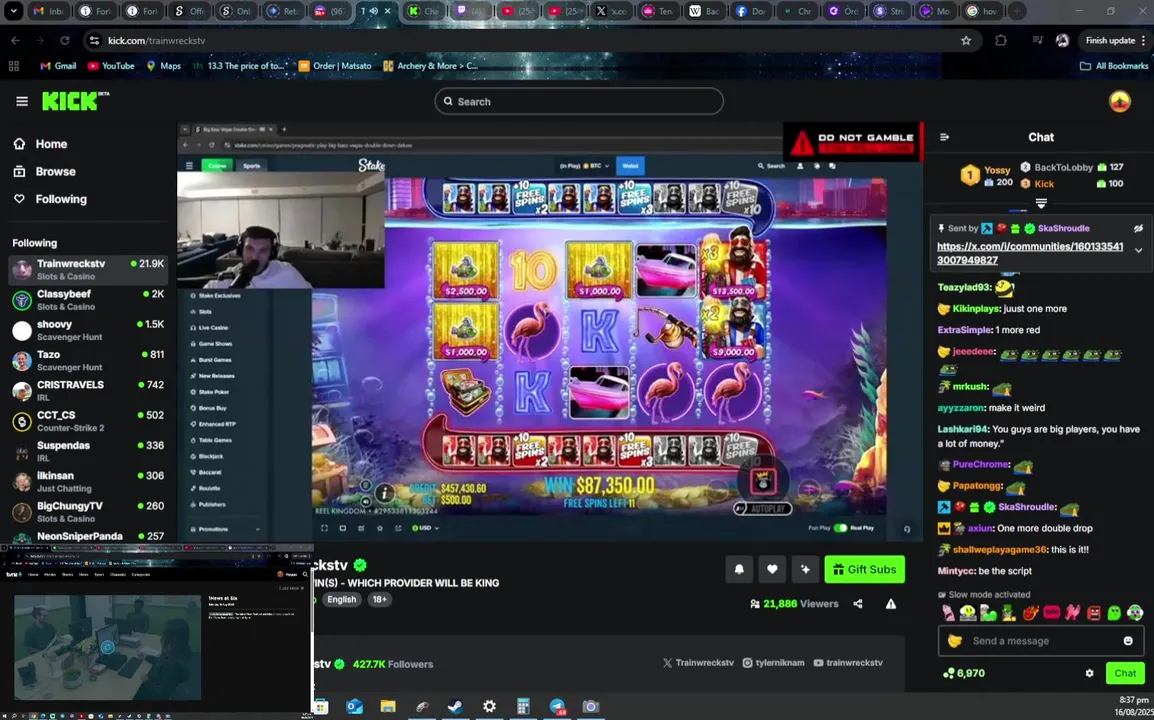Click the green Gift Subs button
Image resolution: width=1154 pixels, height=720 pixels.
point(864,569)
